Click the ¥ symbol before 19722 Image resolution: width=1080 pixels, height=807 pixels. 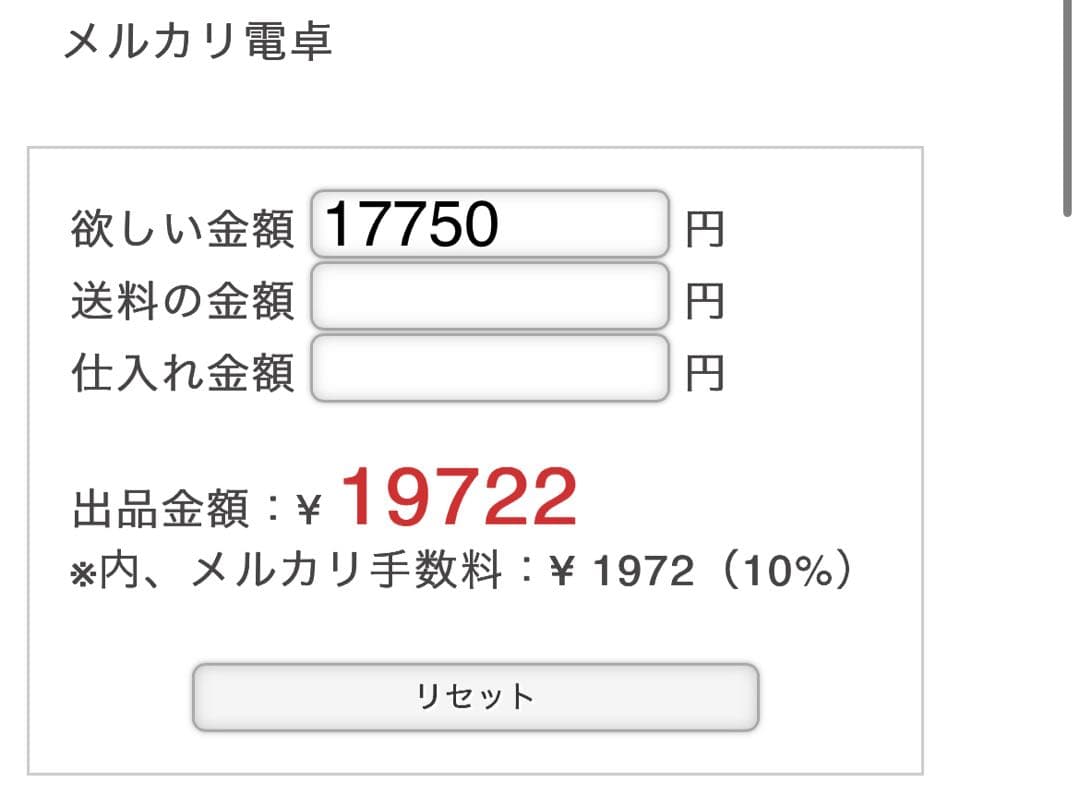310,510
